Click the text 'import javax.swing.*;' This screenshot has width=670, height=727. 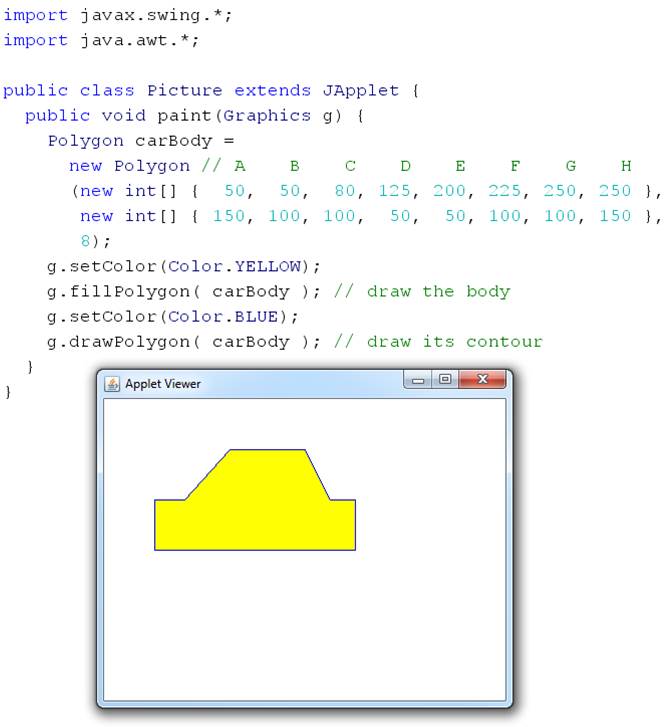click(x=117, y=15)
